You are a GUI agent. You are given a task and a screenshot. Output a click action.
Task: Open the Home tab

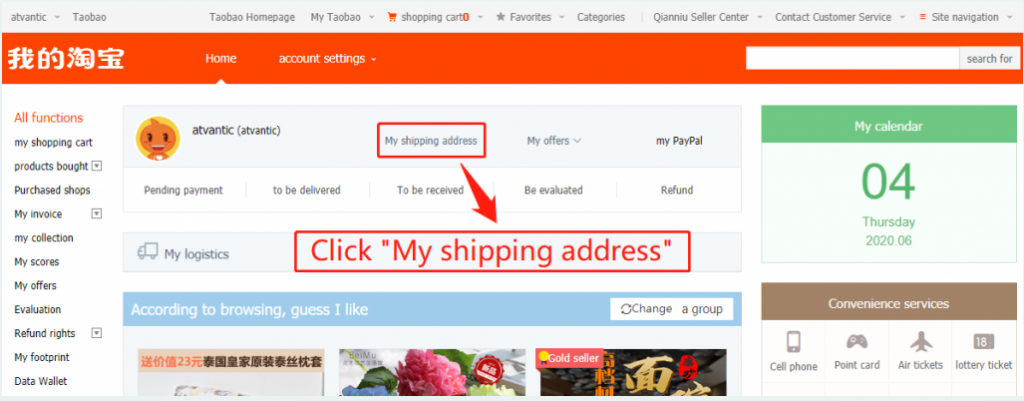[221, 59]
